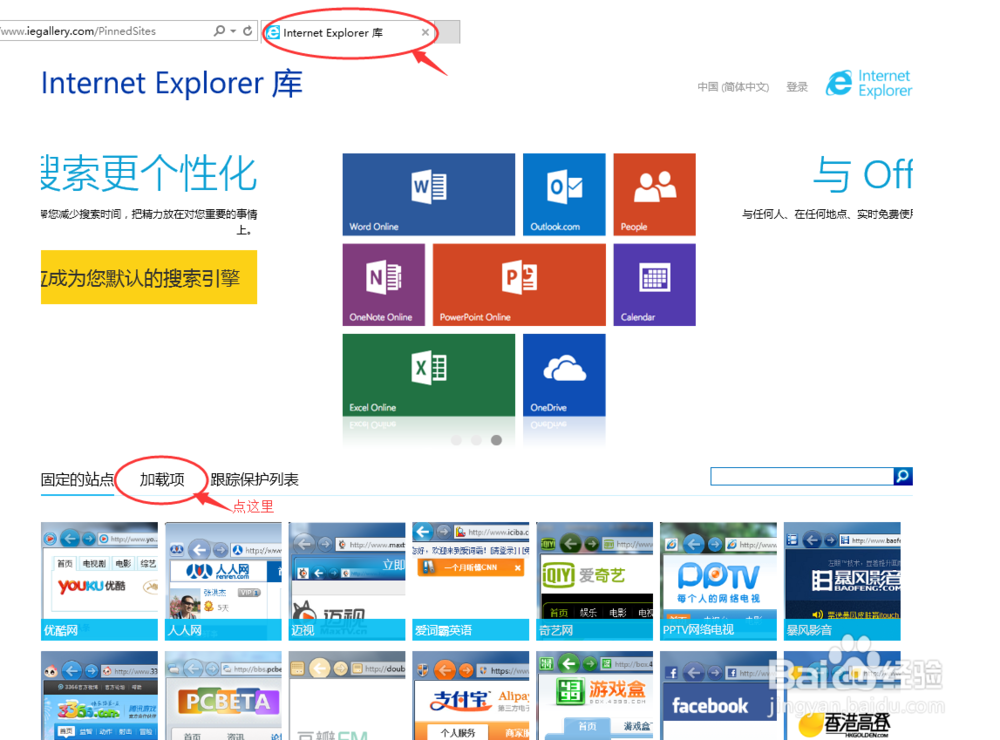Open the Word Online tile

[x=429, y=194]
